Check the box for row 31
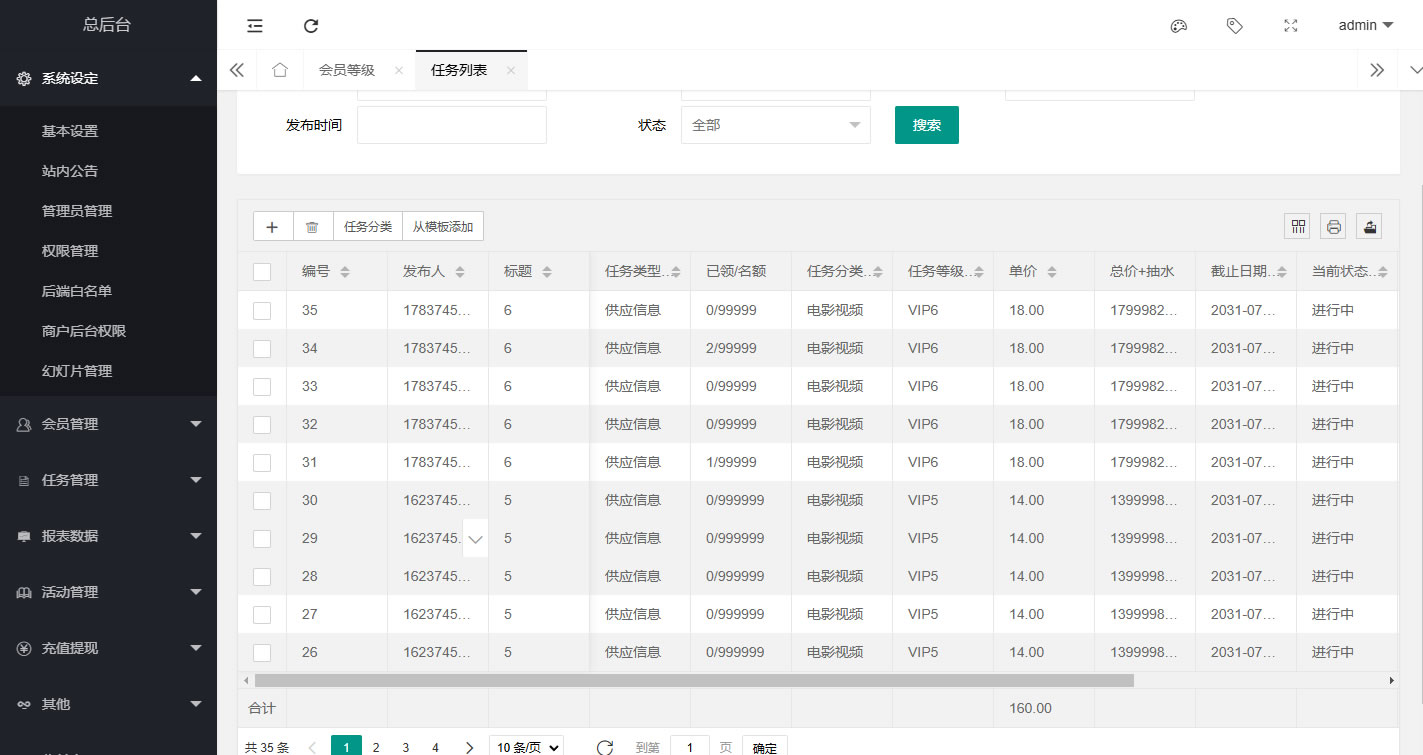This screenshot has height=755, width=1423. (x=262, y=463)
